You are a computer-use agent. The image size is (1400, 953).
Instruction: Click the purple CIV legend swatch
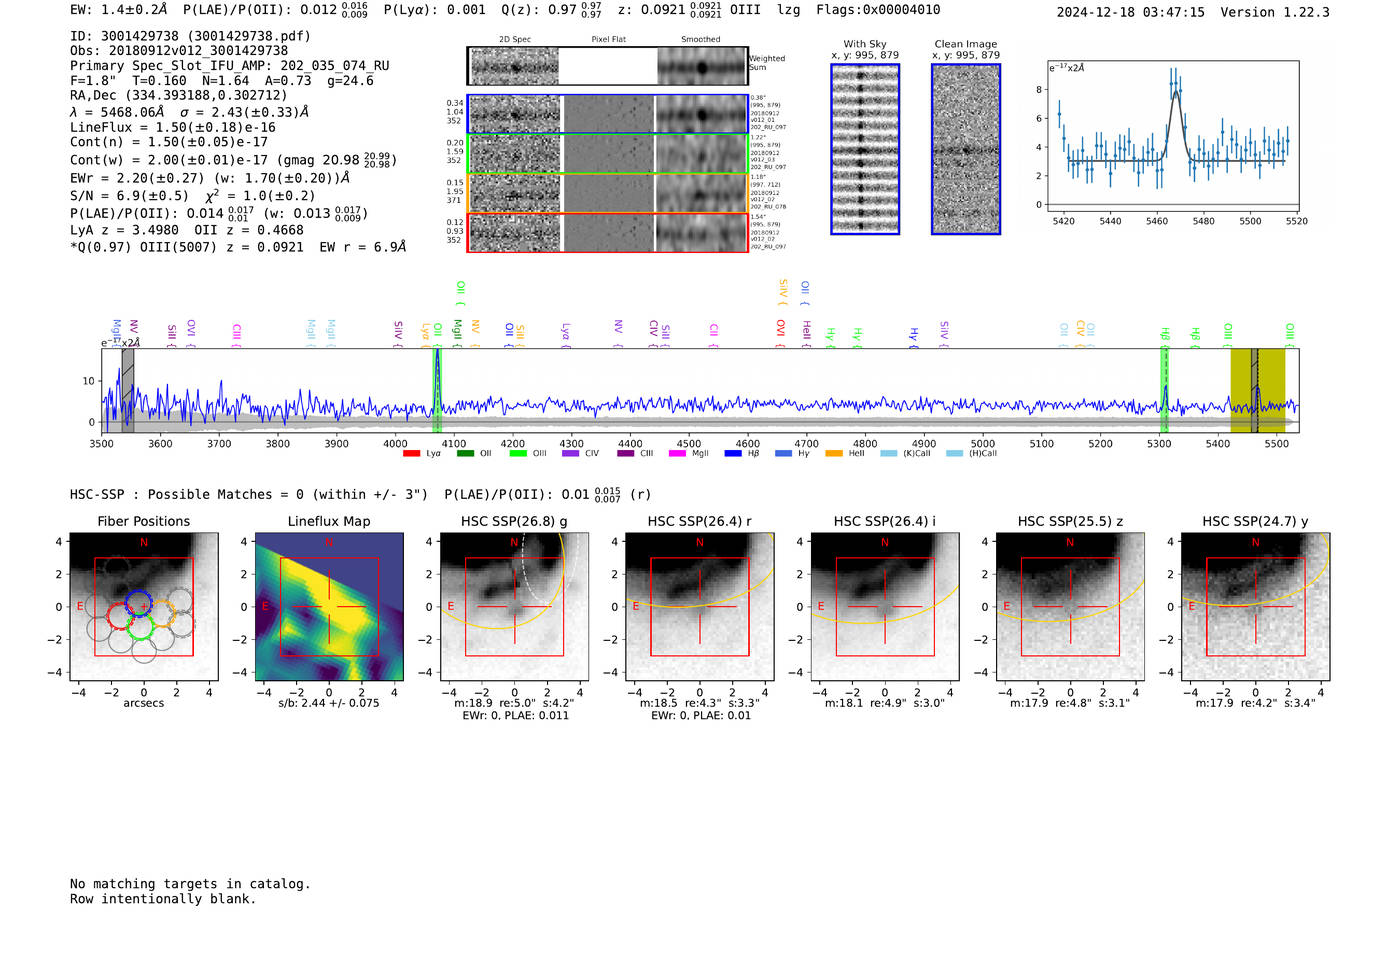pyautogui.click(x=571, y=454)
